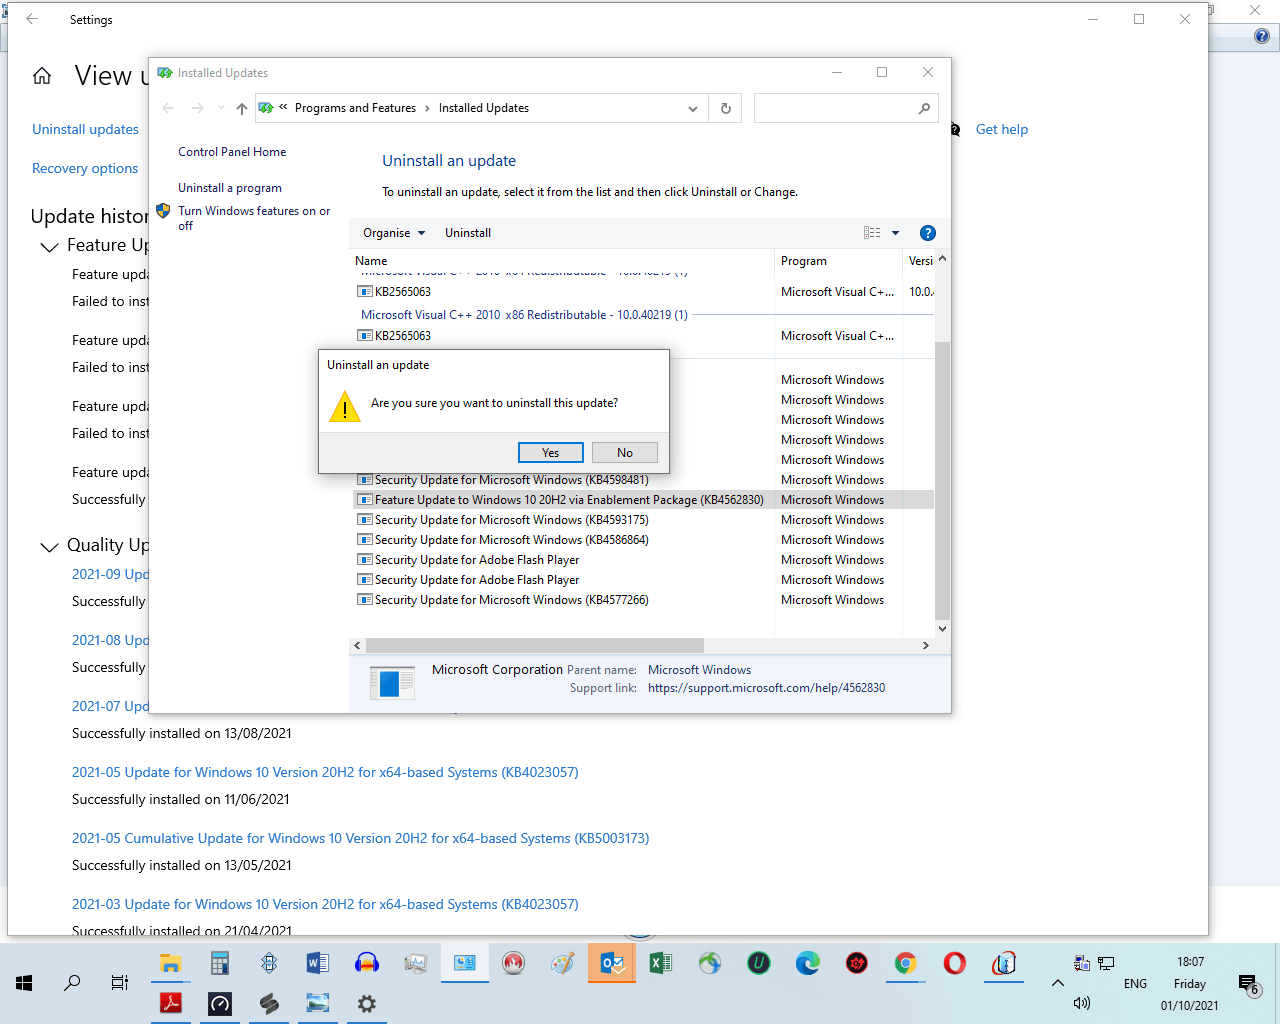Open Microsoft Edge from the taskbar
1280x1024 pixels.
click(x=807, y=963)
